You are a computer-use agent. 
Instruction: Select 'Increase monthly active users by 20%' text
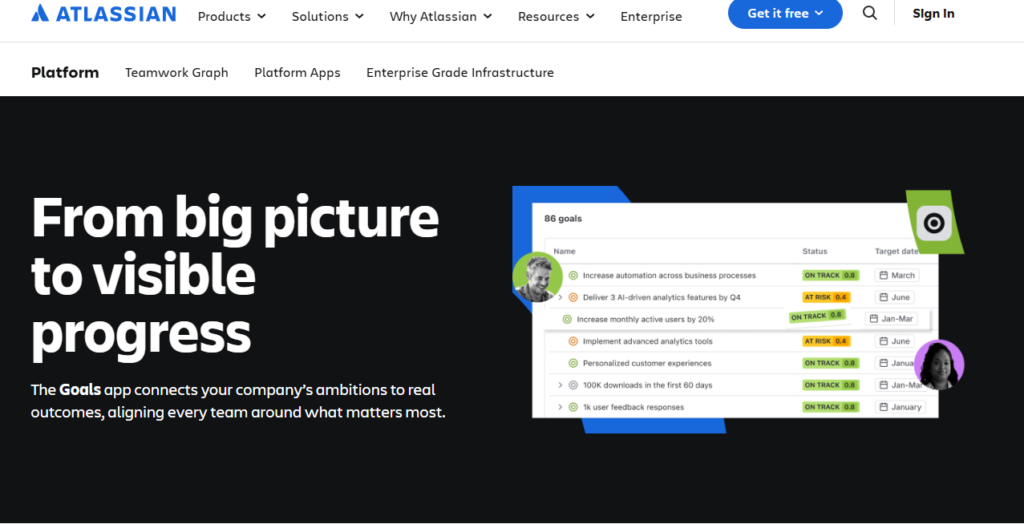pos(645,319)
